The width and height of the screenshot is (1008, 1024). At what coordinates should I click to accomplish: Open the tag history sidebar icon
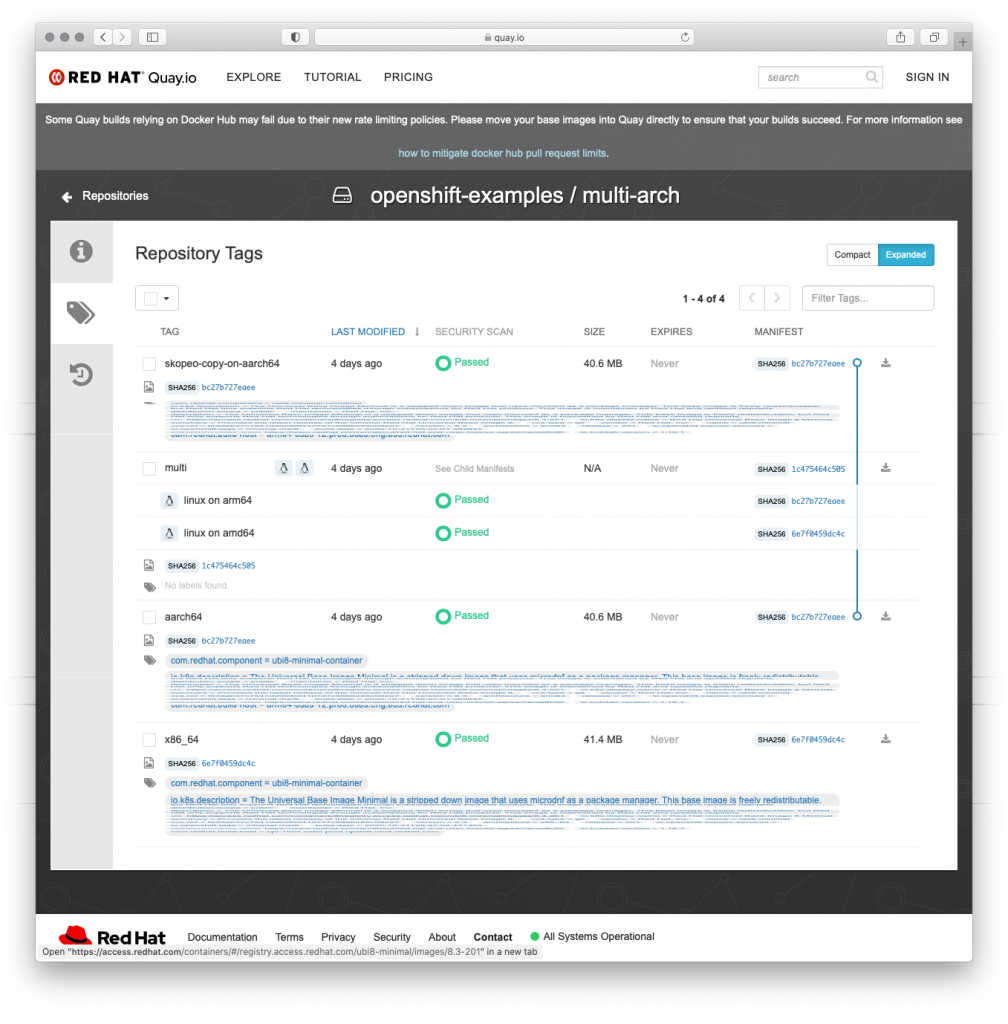[x=81, y=374]
